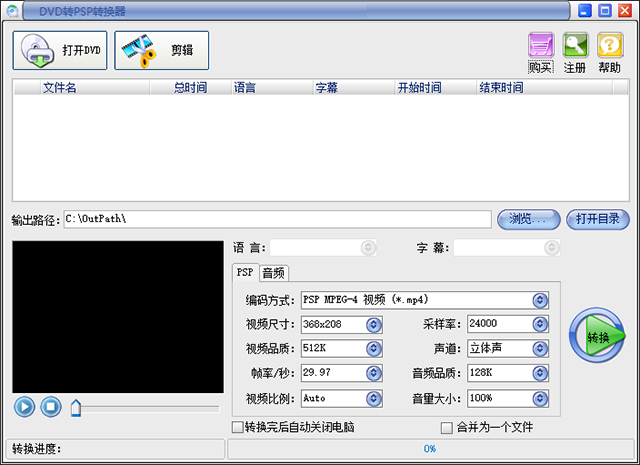Click the 输出路径 text field
The image size is (640, 465).
pyautogui.click(x=277, y=219)
